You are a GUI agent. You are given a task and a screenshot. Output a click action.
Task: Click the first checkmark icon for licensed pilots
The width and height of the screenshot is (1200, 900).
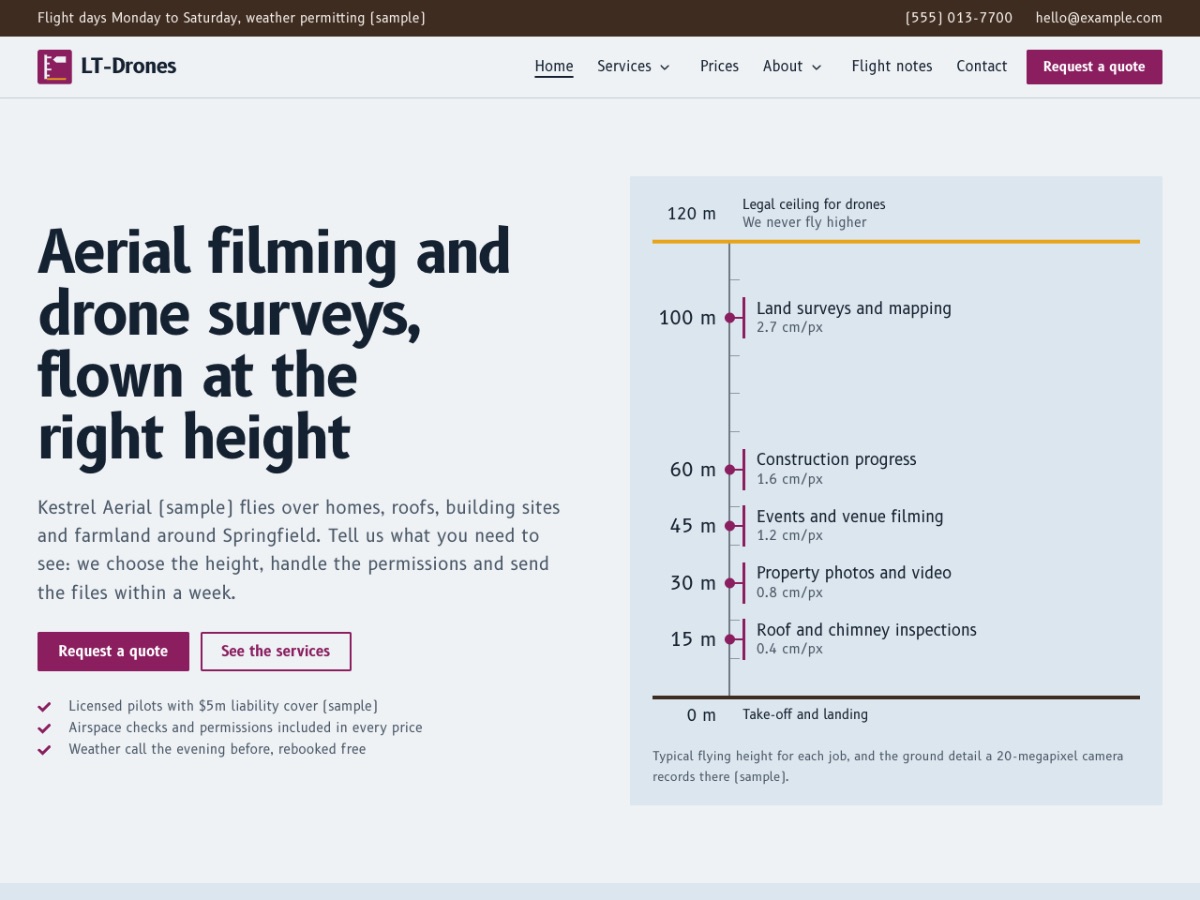point(44,706)
